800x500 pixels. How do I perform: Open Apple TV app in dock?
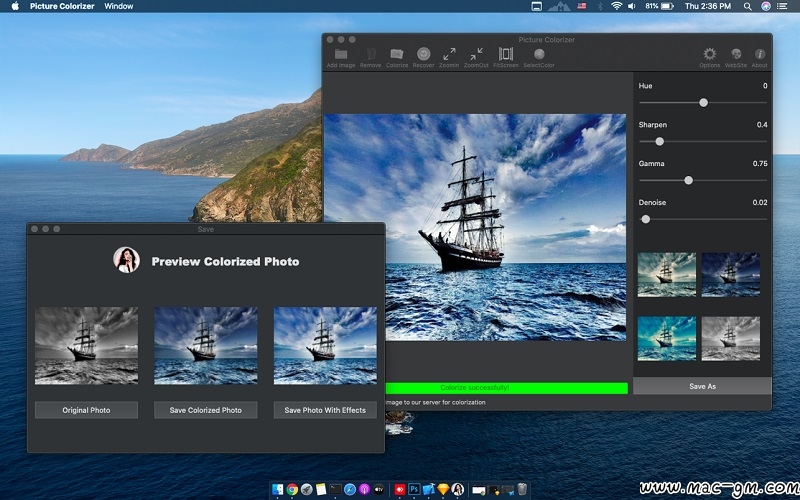(379, 489)
